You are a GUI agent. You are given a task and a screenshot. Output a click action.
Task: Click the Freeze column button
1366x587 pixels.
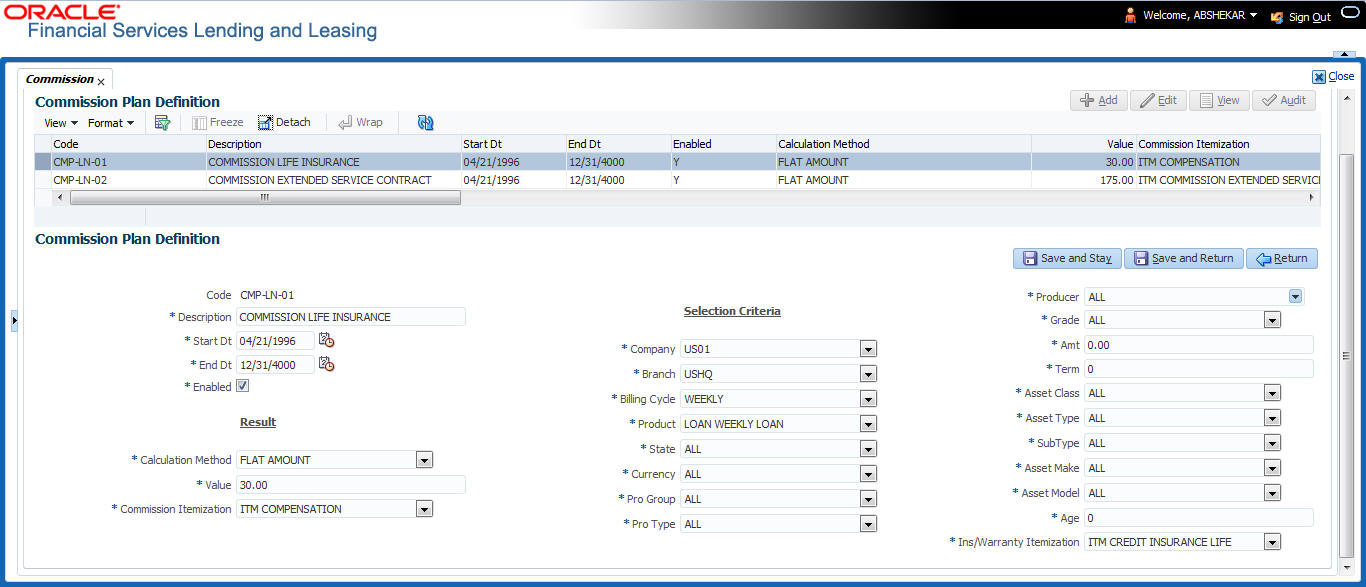[x=217, y=122]
